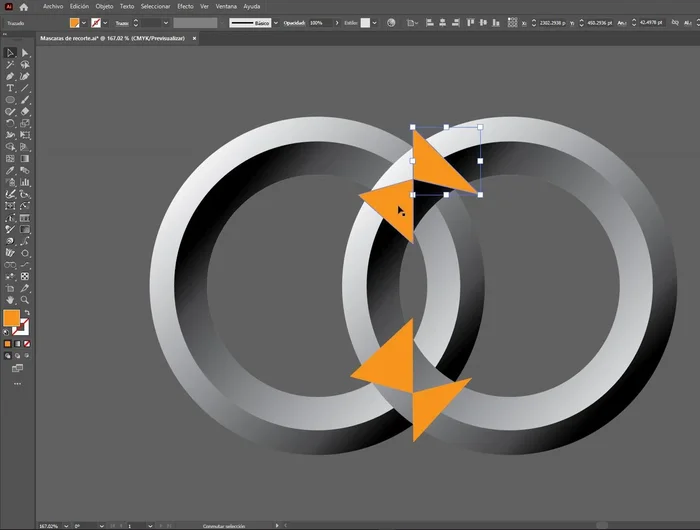Open the Básico brush definition dropdown

click(x=275, y=23)
